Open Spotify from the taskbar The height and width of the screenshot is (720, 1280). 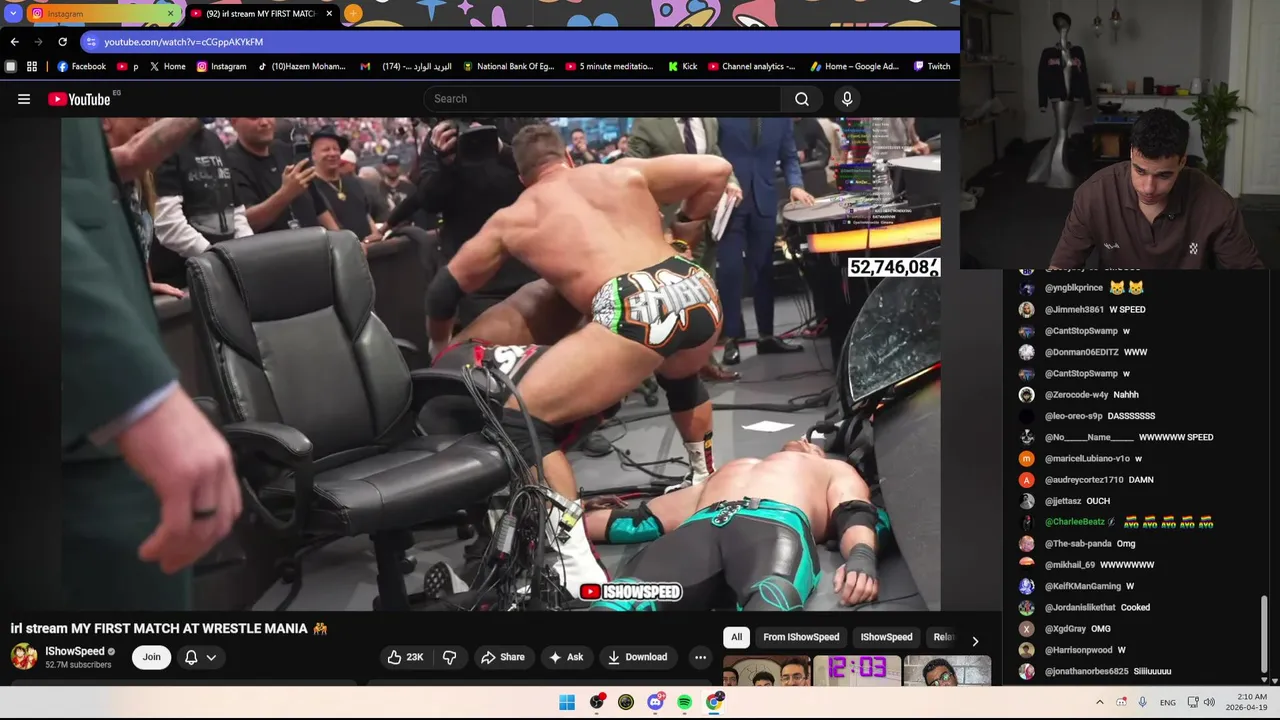tap(684, 702)
